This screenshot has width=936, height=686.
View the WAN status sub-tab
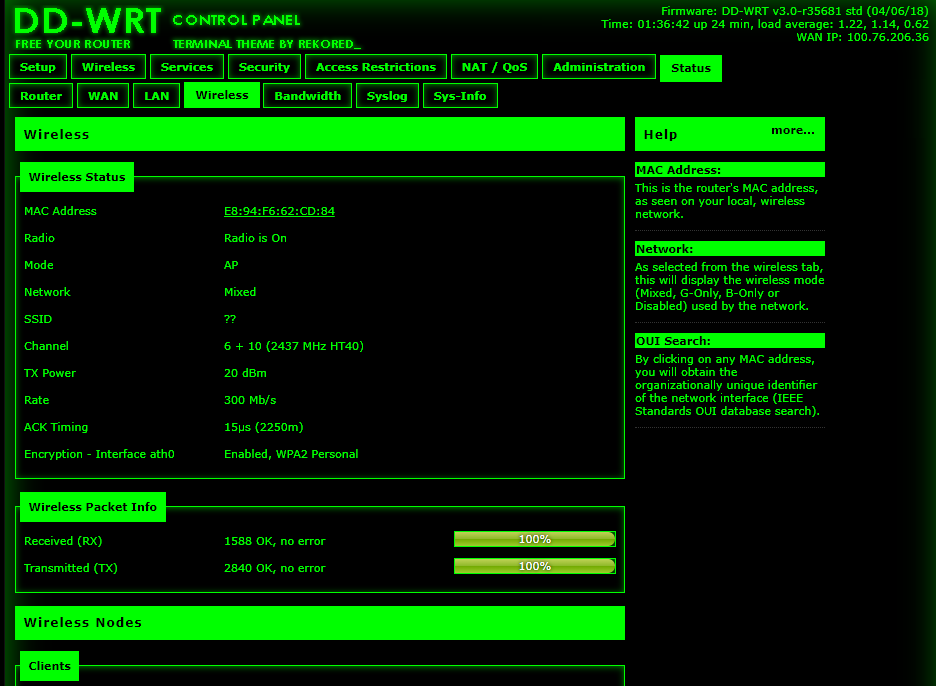pyautogui.click(x=103, y=96)
